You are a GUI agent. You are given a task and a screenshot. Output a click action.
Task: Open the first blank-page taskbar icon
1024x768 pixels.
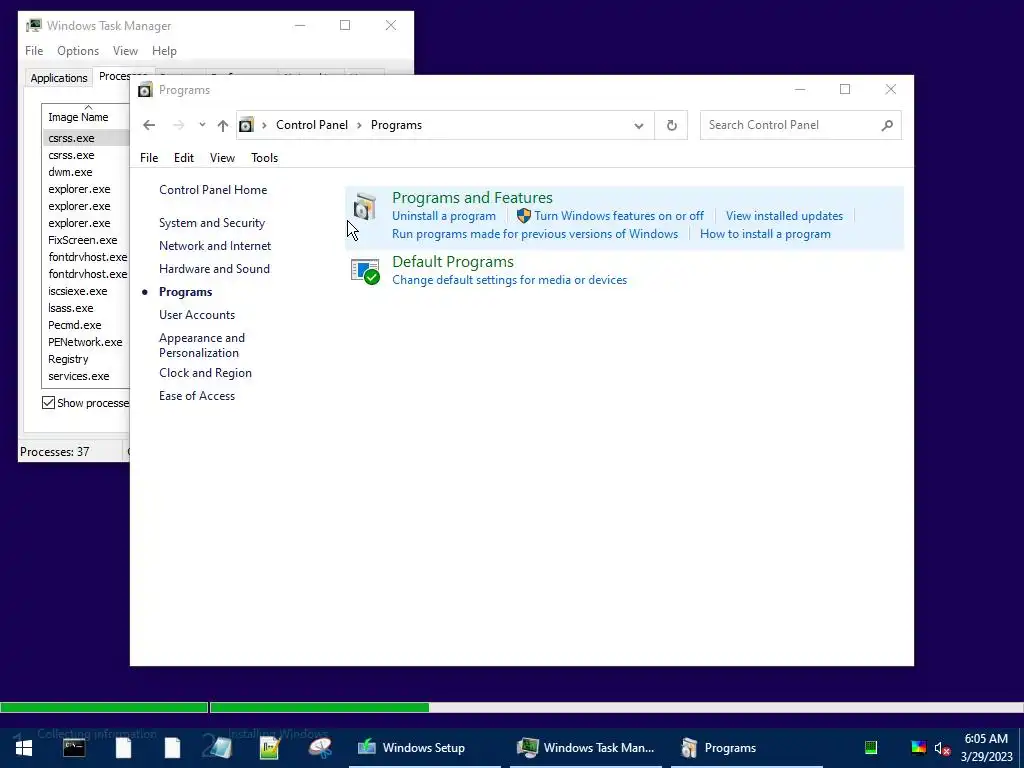(123, 748)
